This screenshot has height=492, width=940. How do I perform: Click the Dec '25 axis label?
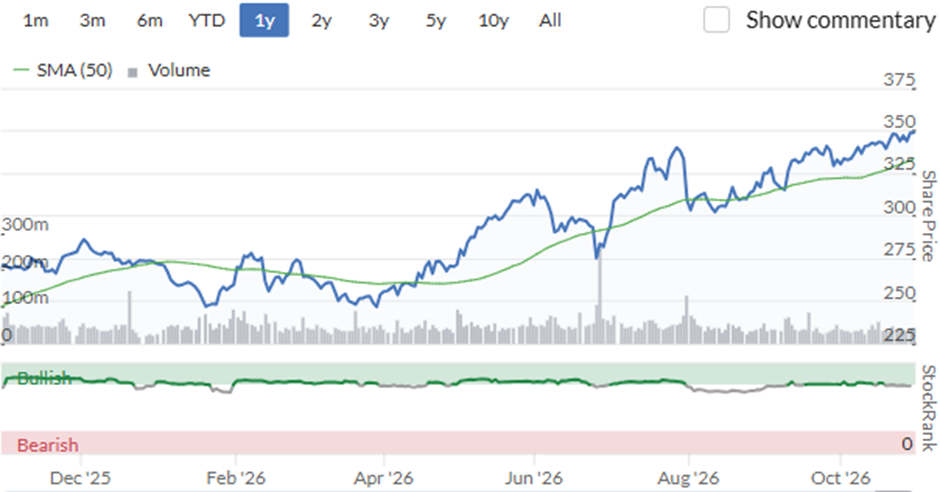[80, 478]
